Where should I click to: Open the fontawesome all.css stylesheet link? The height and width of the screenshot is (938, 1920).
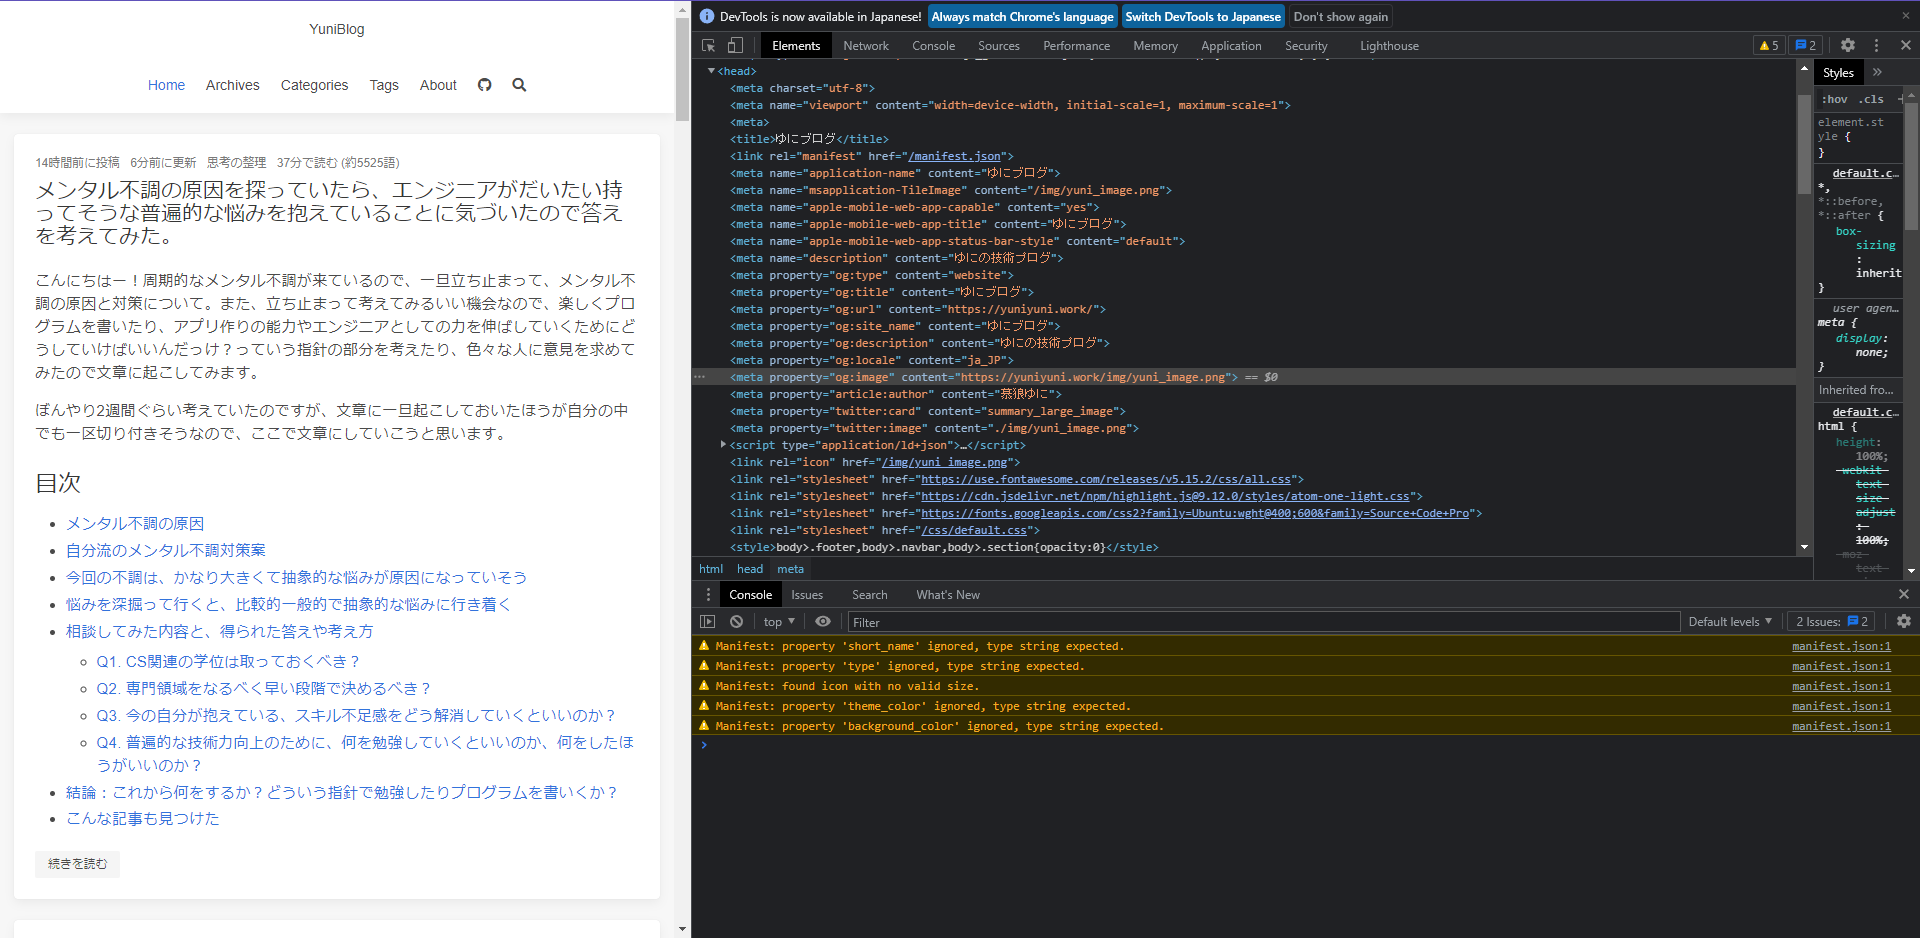pyautogui.click(x=1105, y=479)
